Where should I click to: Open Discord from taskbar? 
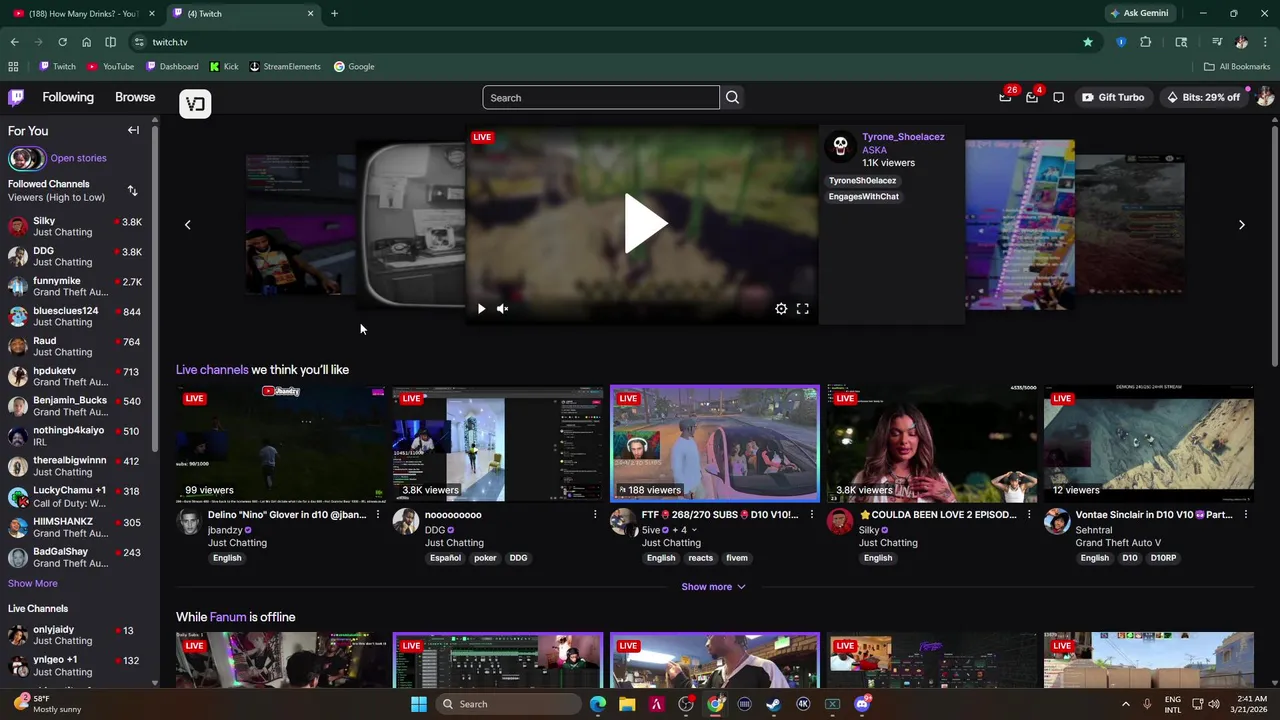coord(862,704)
